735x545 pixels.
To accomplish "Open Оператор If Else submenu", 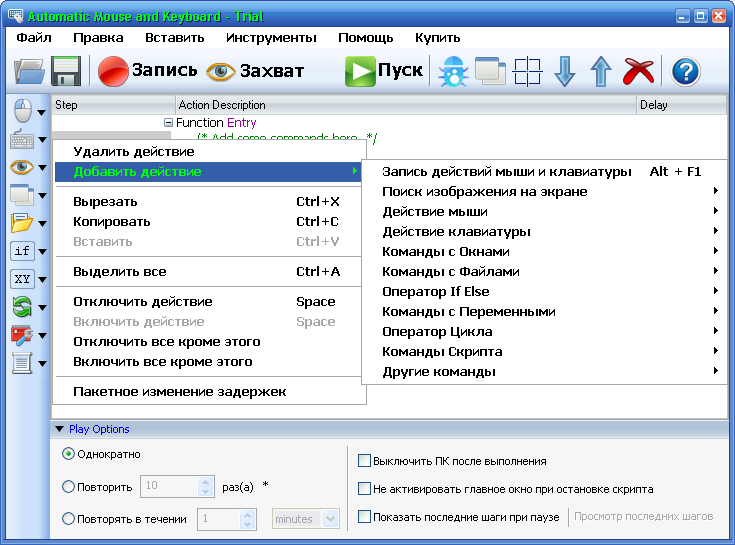I will coord(545,291).
